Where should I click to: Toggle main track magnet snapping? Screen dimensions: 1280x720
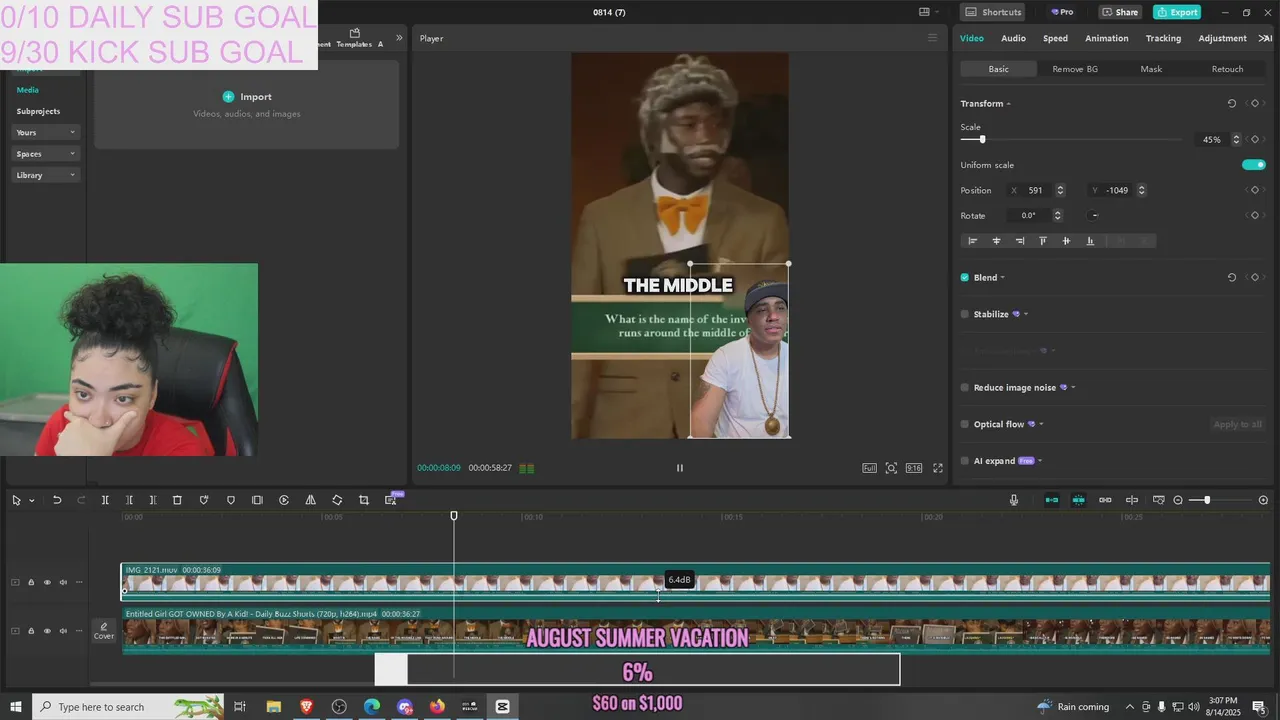pyautogui.click(x=1051, y=500)
